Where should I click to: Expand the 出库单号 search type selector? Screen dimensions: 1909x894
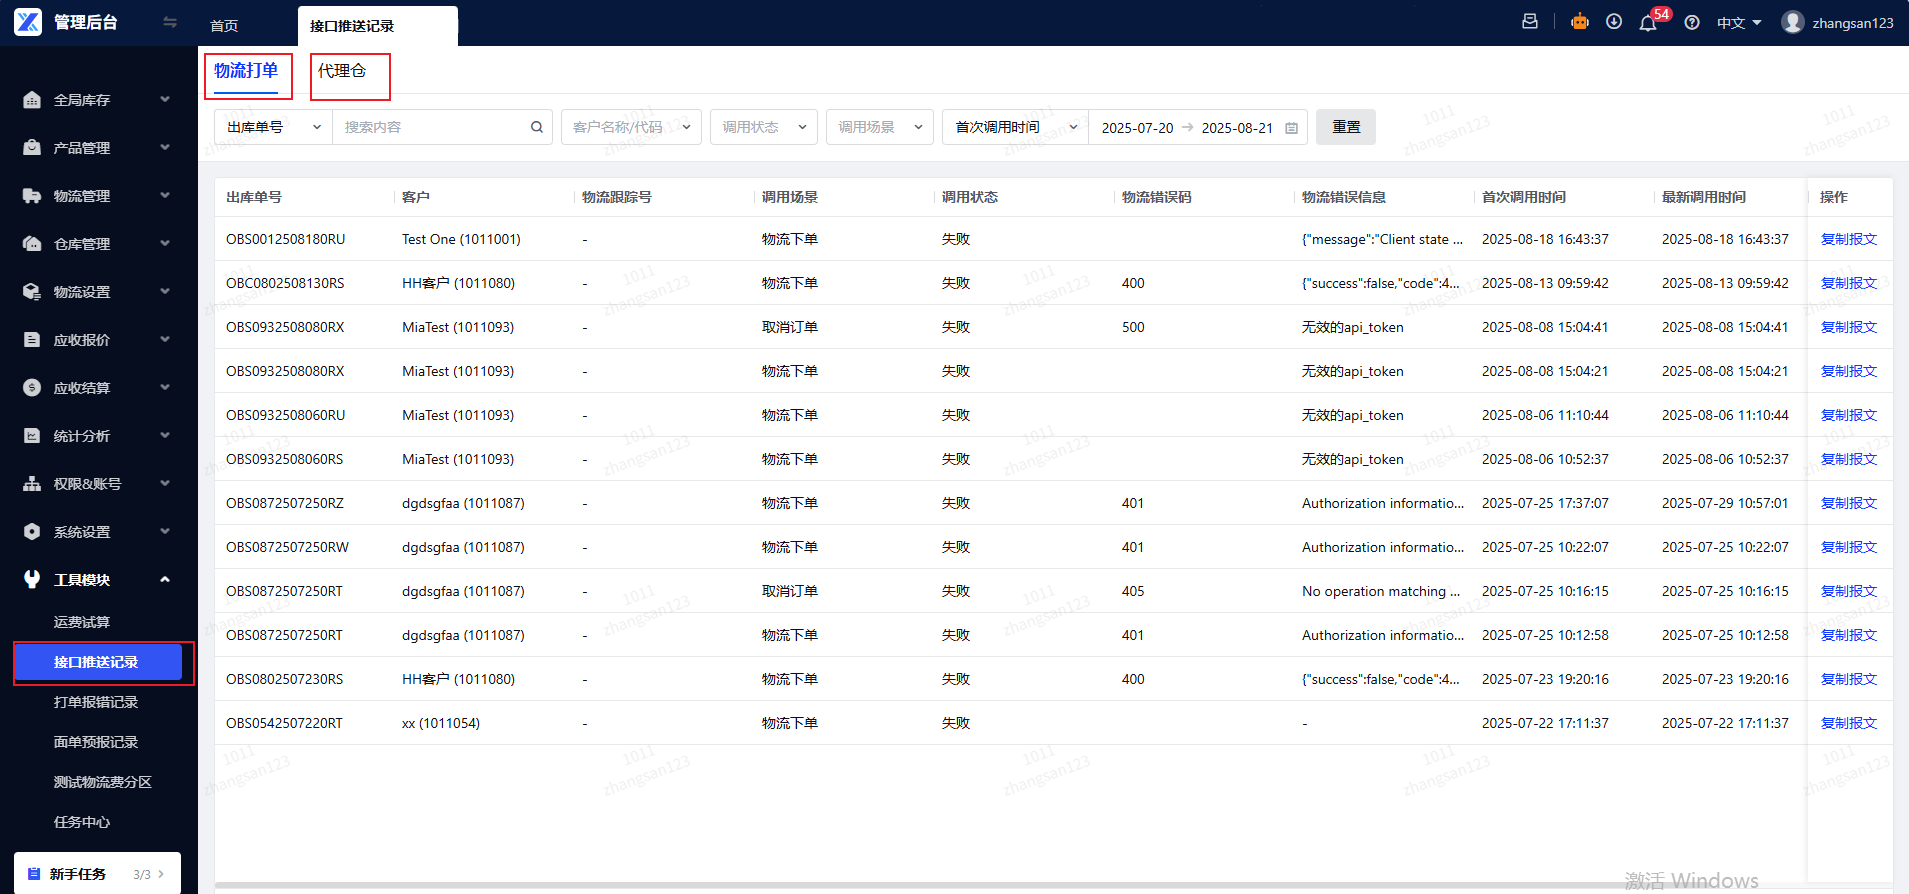pyautogui.click(x=274, y=127)
